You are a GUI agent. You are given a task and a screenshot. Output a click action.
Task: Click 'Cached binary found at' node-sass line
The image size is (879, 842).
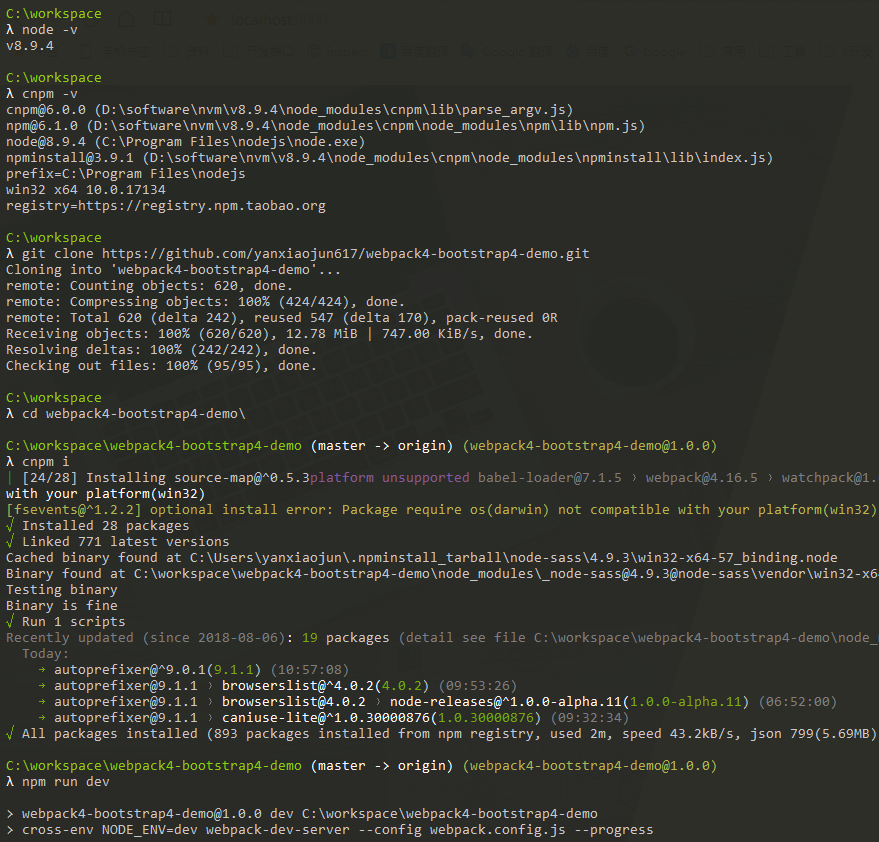(422, 558)
